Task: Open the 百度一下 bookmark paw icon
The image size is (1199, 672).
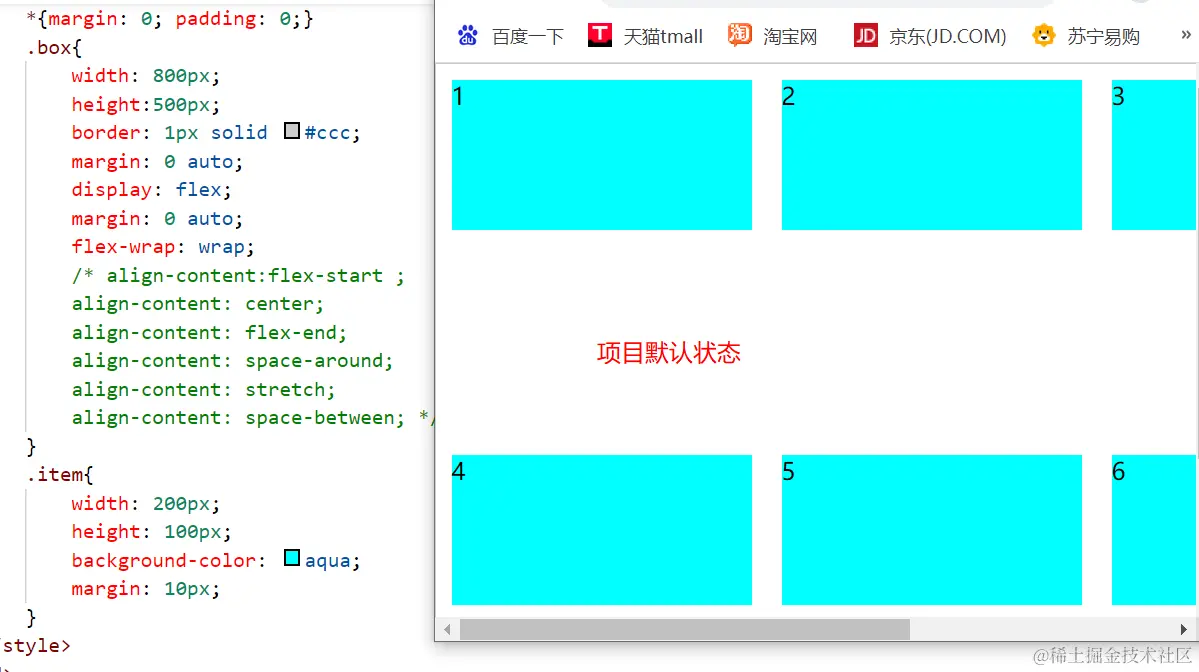Action: [467, 35]
